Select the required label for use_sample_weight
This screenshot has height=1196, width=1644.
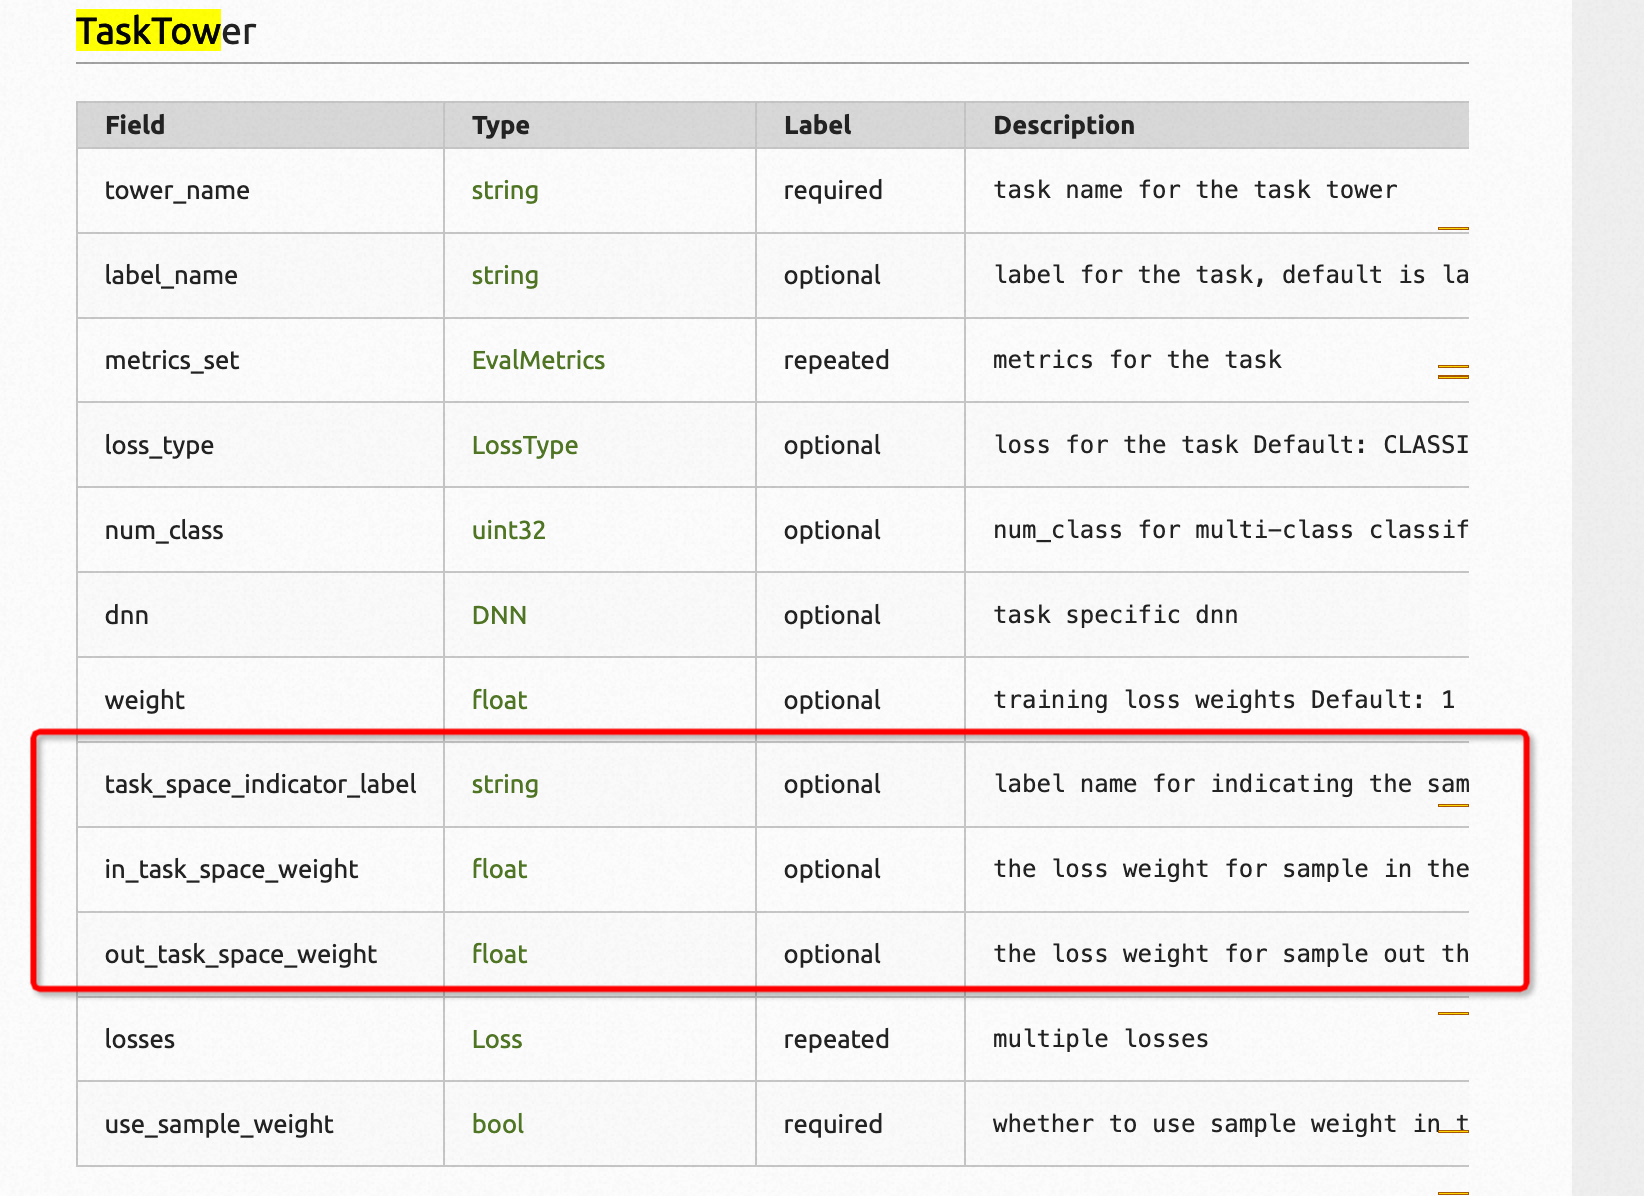(833, 1124)
